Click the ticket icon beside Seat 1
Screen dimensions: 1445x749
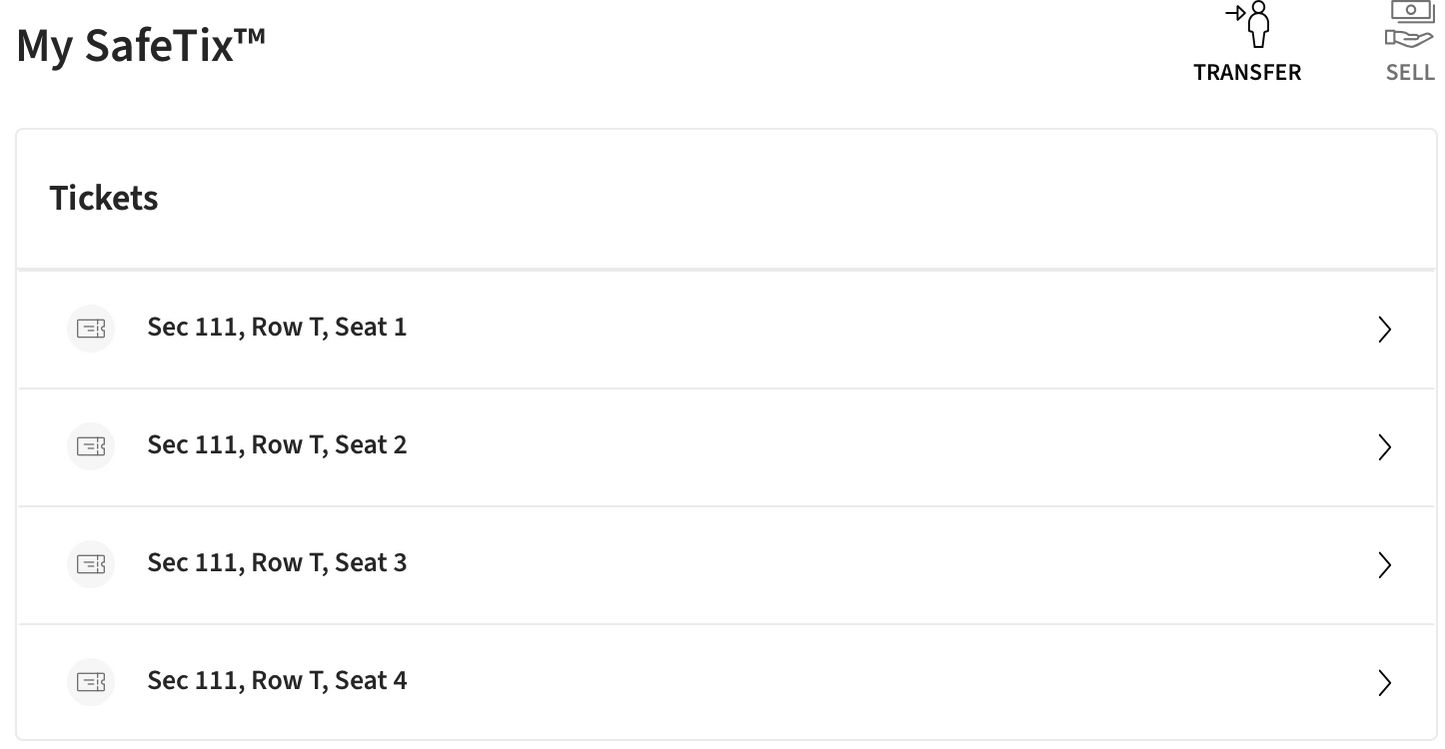pyautogui.click(x=91, y=329)
